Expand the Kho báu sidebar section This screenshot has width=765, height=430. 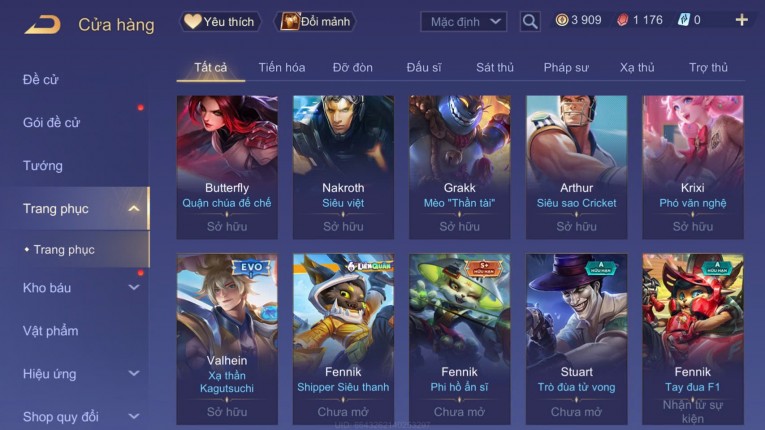(x=134, y=288)
